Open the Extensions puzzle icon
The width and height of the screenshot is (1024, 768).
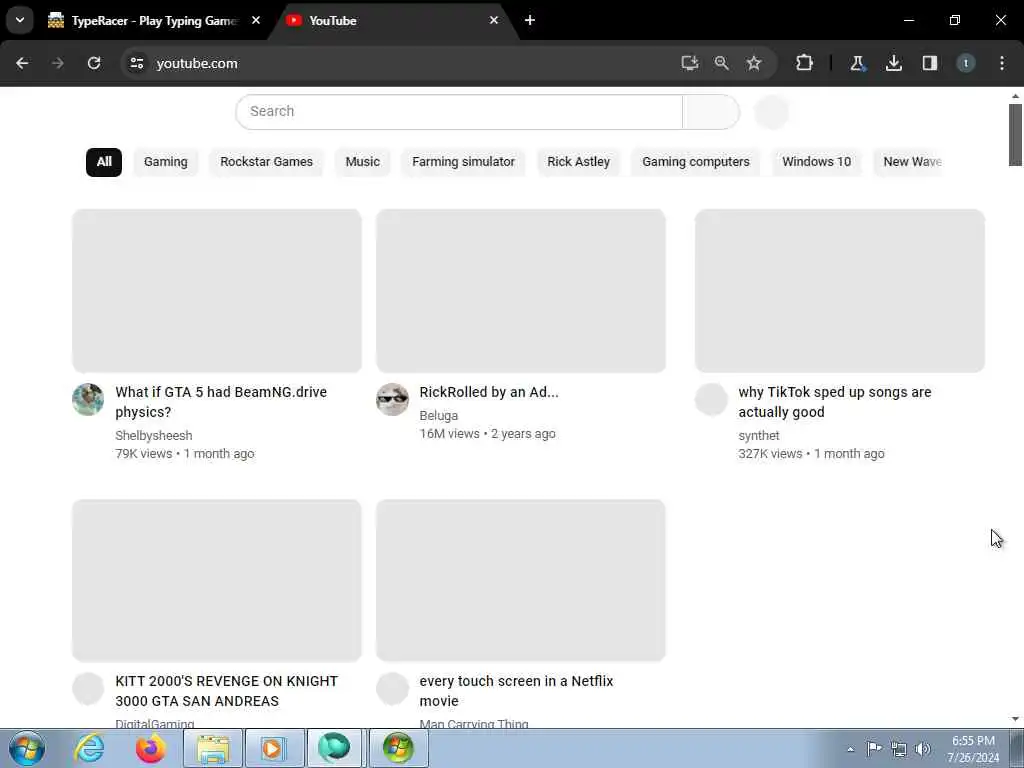[804, 63]
